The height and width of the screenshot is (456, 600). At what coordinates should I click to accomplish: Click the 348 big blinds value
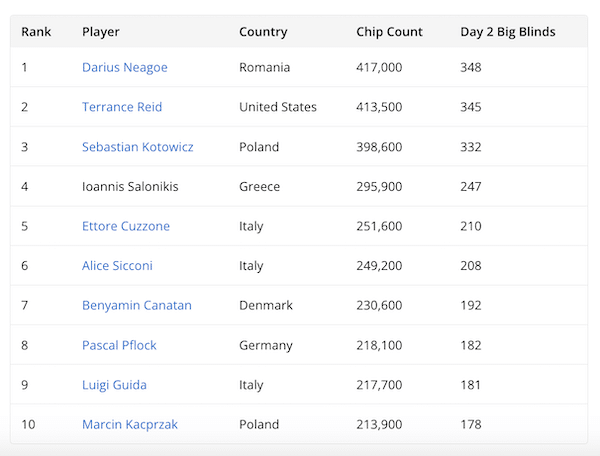tap(470, 68)
